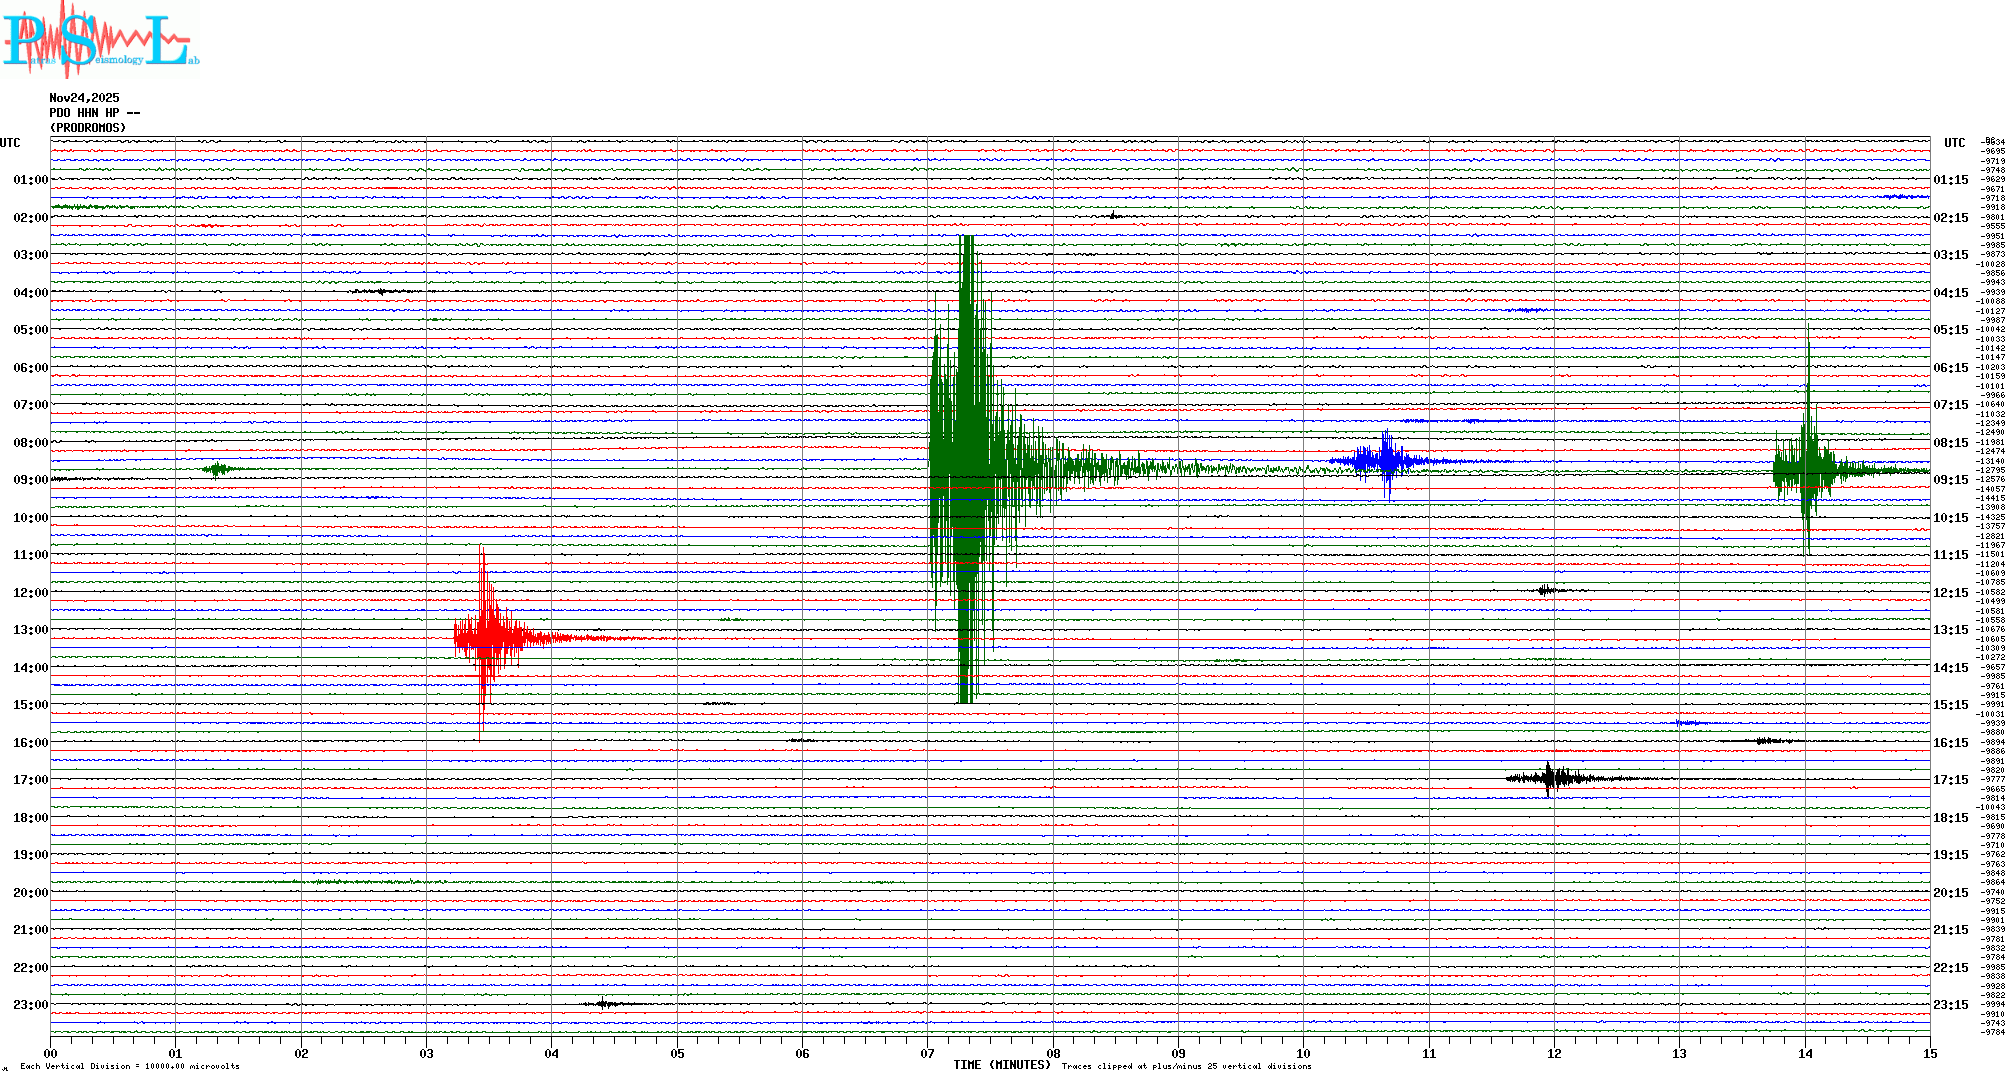Viewport: 2010px width, 1080px height.
Task: Click minute 07 on the bottom axis
Action: [x=927, y=1053]
